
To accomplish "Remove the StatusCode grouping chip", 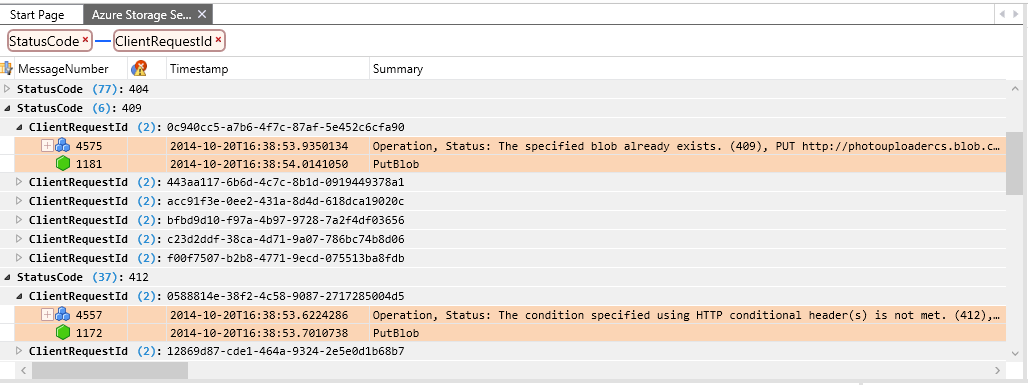I will [x=85, y=41].
